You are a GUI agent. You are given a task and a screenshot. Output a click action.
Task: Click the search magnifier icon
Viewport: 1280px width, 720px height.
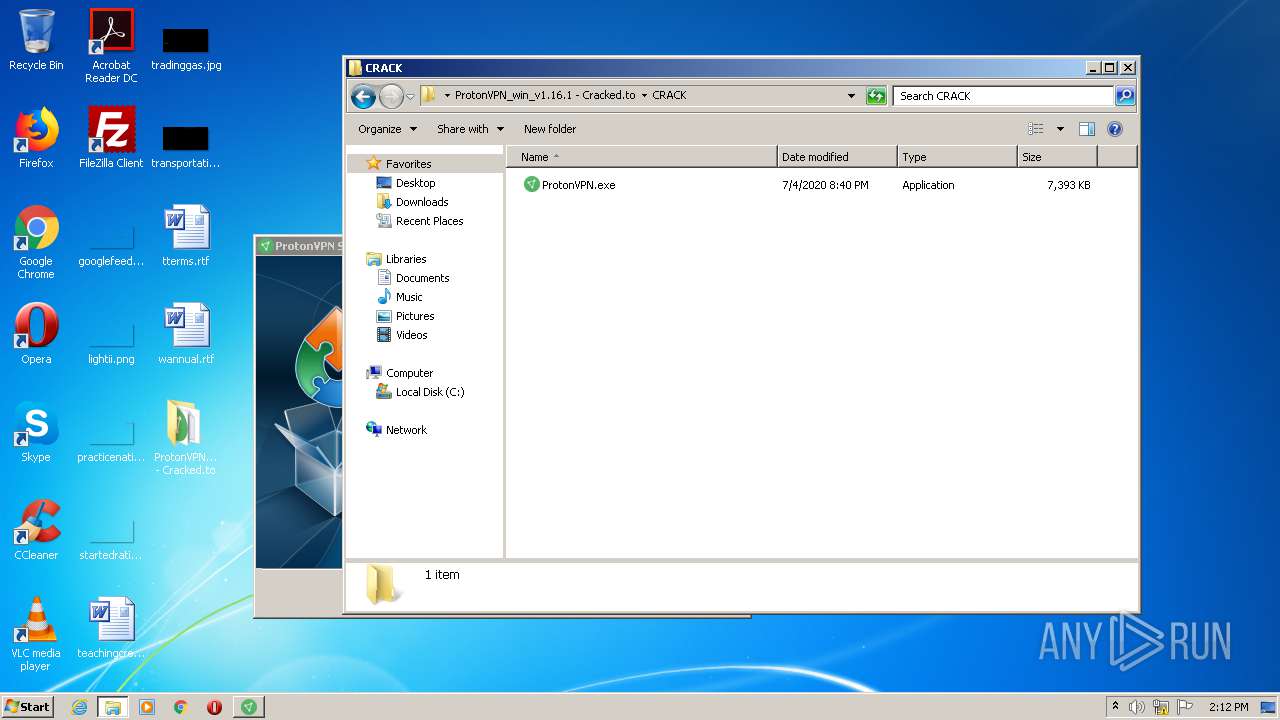1125,96
